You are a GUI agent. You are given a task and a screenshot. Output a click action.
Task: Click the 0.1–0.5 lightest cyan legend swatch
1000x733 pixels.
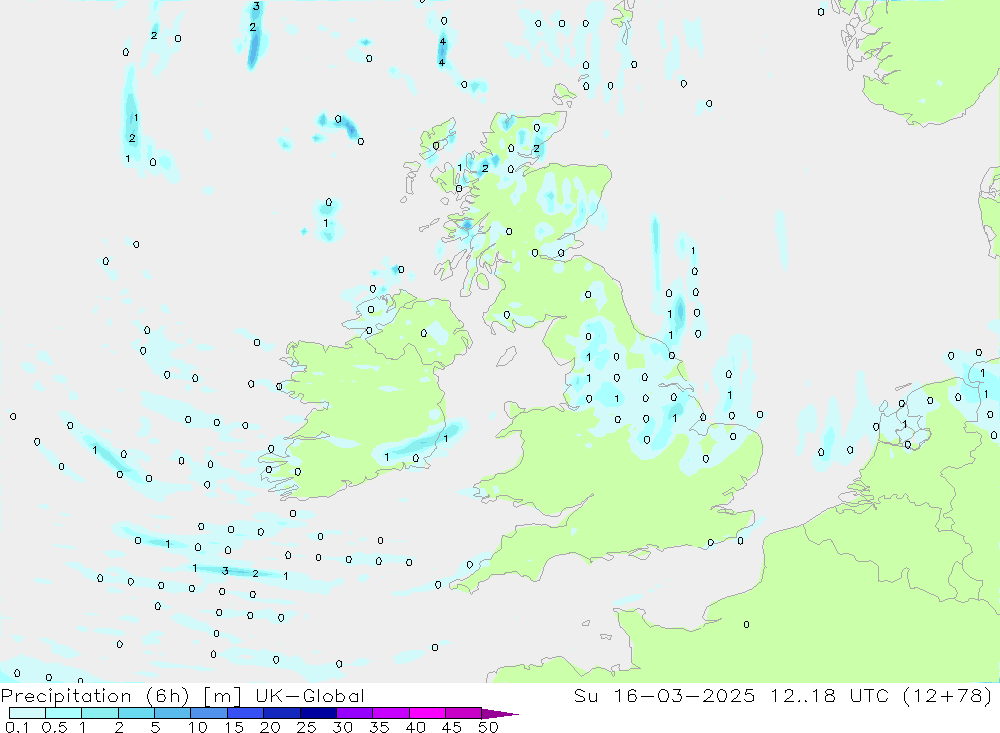click(x=27, y=713)
